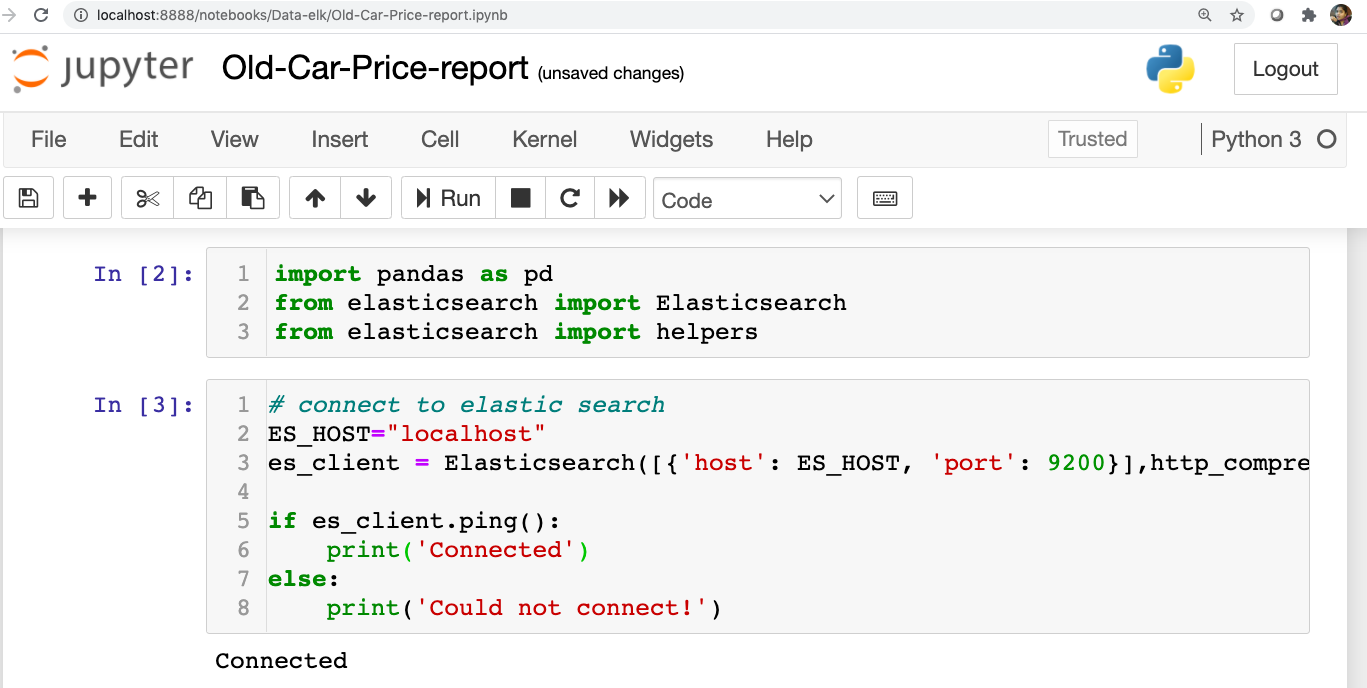Click the browser profile avatar
Image resolution: width=1367 pixels, height=688 pixels.
1341,15
